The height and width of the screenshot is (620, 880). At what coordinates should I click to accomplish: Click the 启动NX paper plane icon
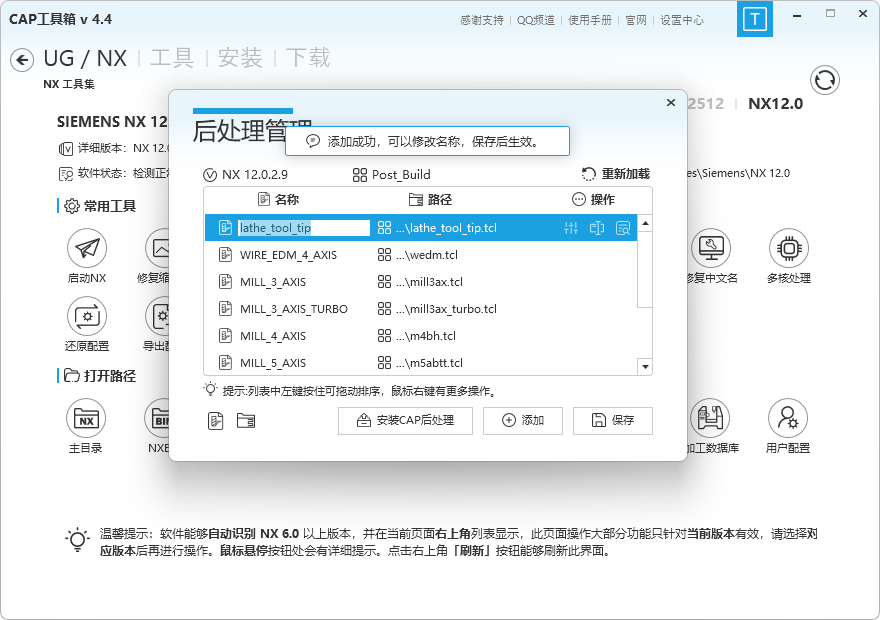point(86,248)
